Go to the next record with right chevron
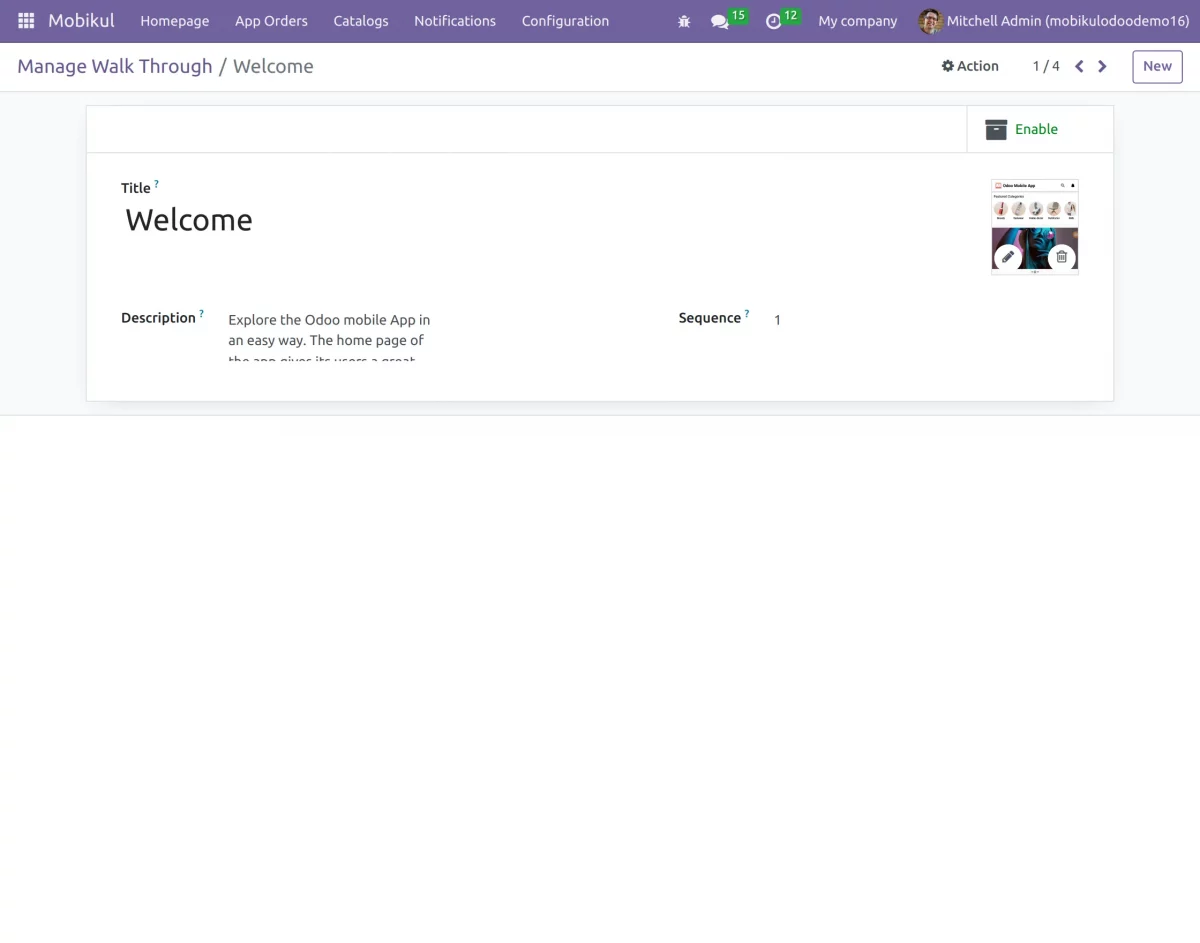Screen dimensions: 1200x943 (1102, 66)
